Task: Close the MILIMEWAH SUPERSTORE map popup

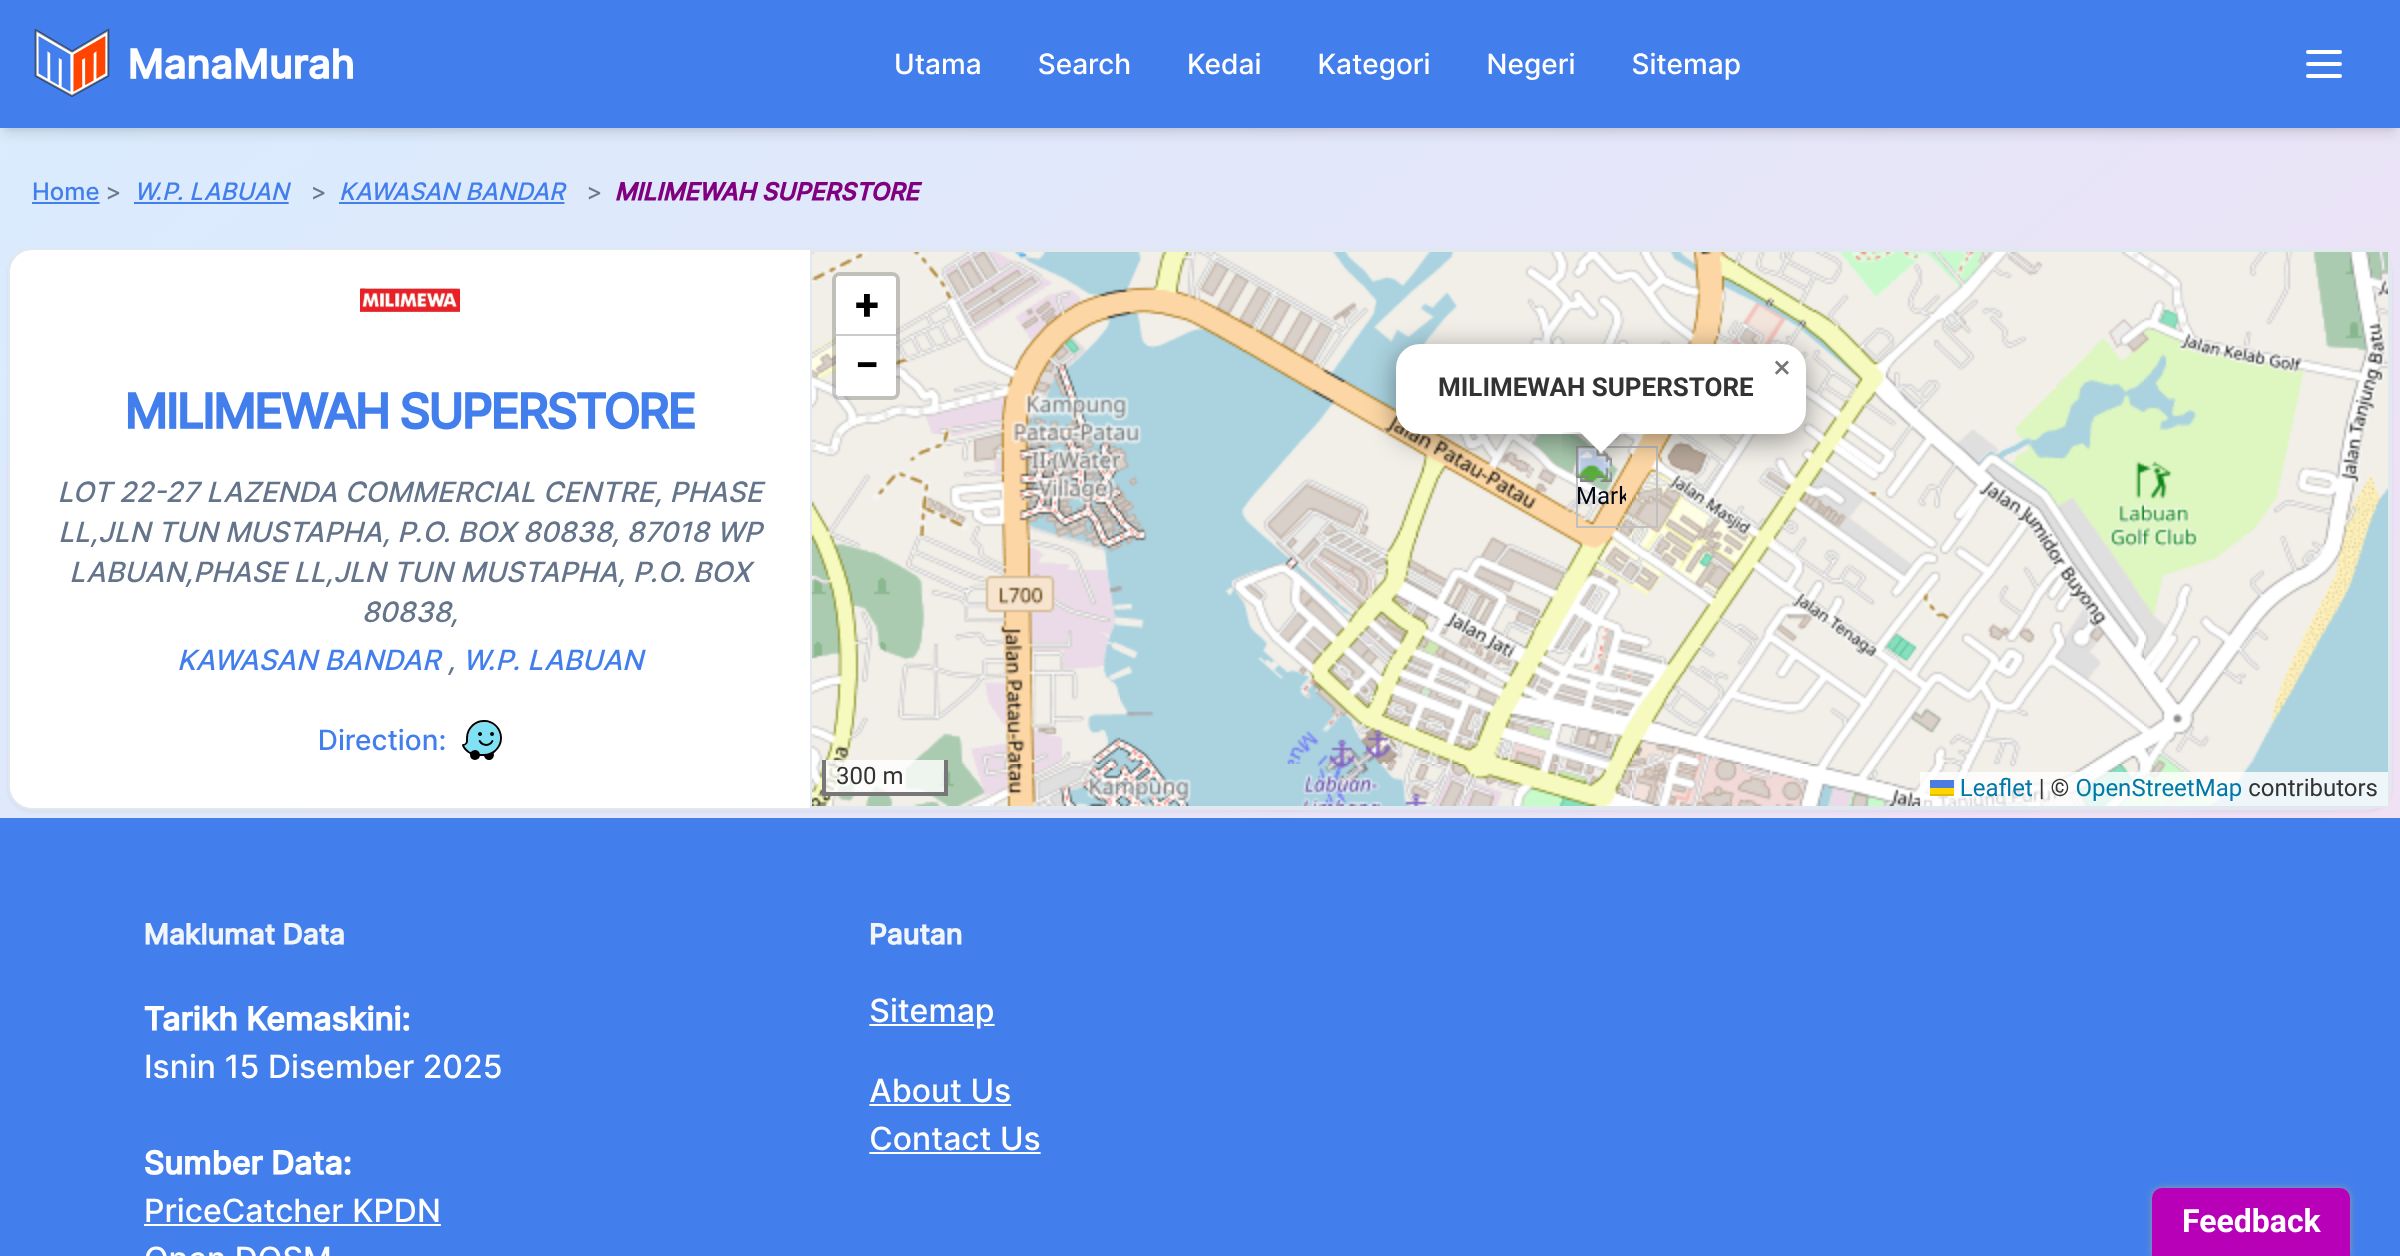Action: pos(1781,368)
